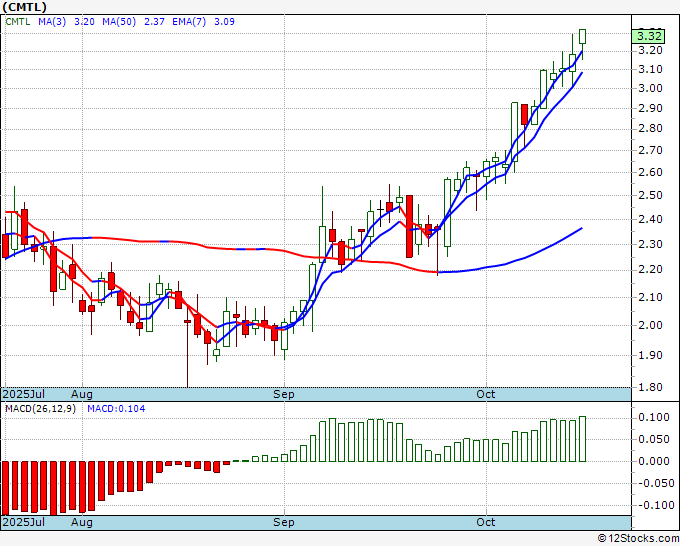Click the 1.90 price axis label

click(x=651, y=355)
